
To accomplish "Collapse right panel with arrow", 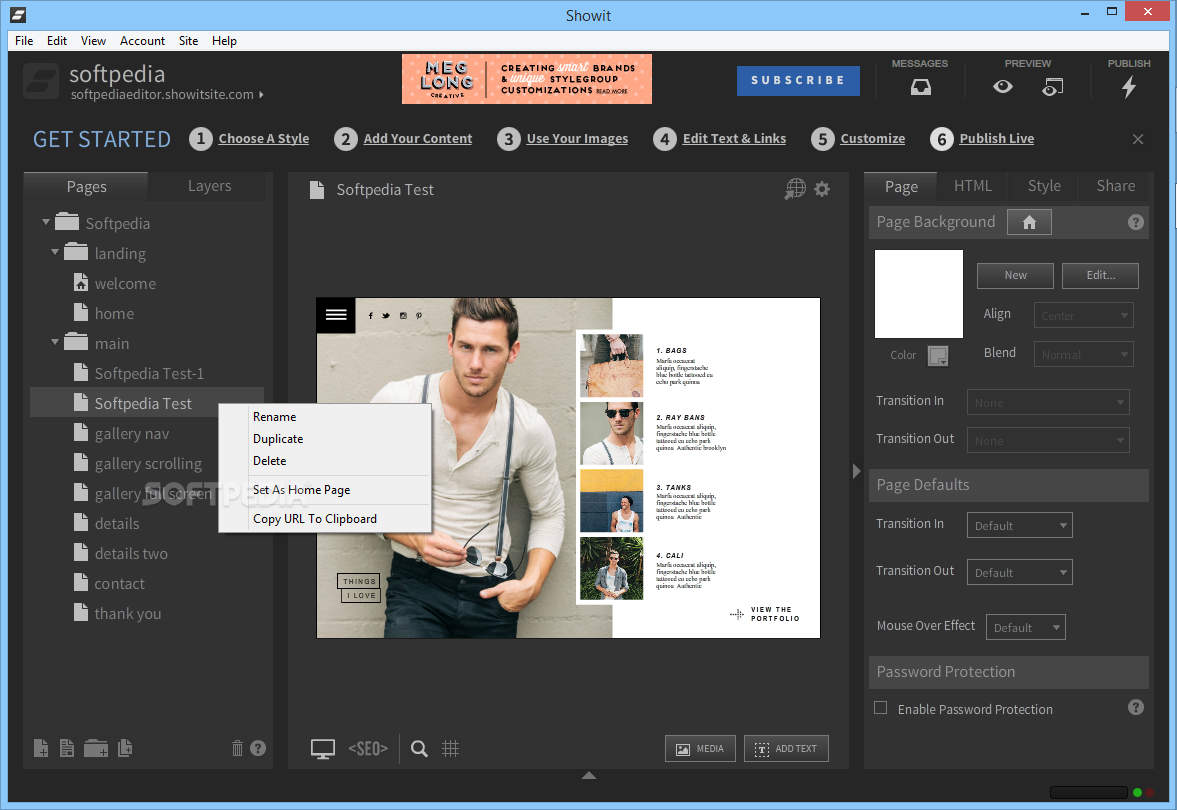I will [x=856, y=471].
